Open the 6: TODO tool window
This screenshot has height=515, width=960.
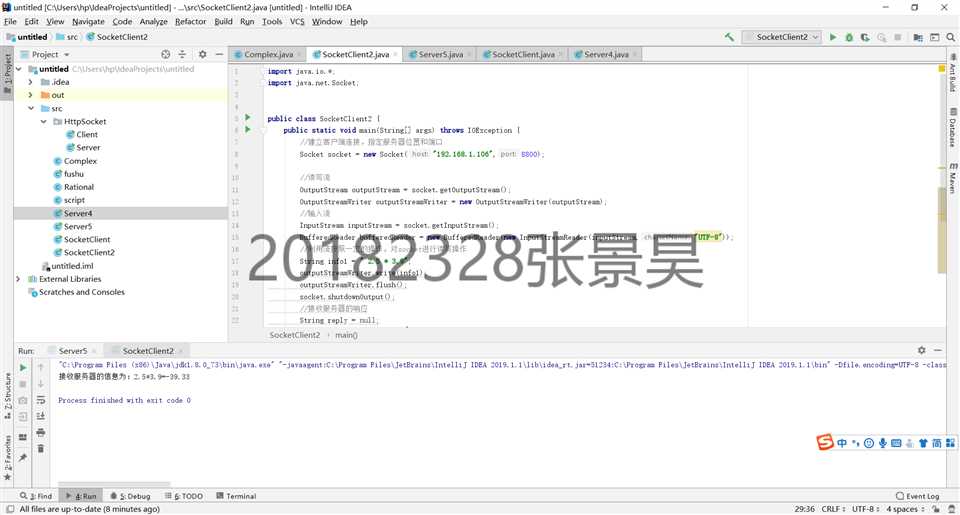click(184, 496)
